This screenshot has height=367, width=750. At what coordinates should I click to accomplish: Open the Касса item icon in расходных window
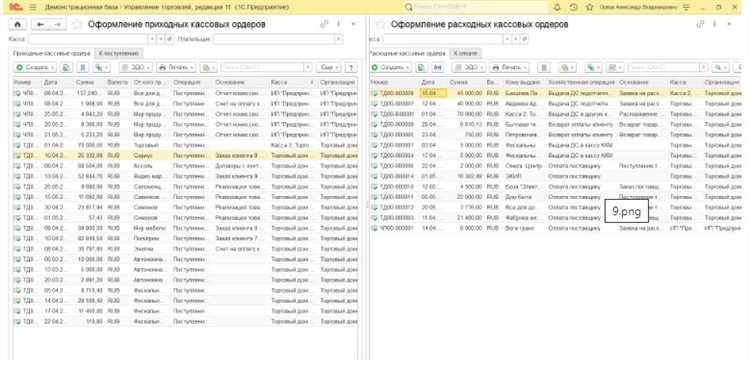(525, 39)
